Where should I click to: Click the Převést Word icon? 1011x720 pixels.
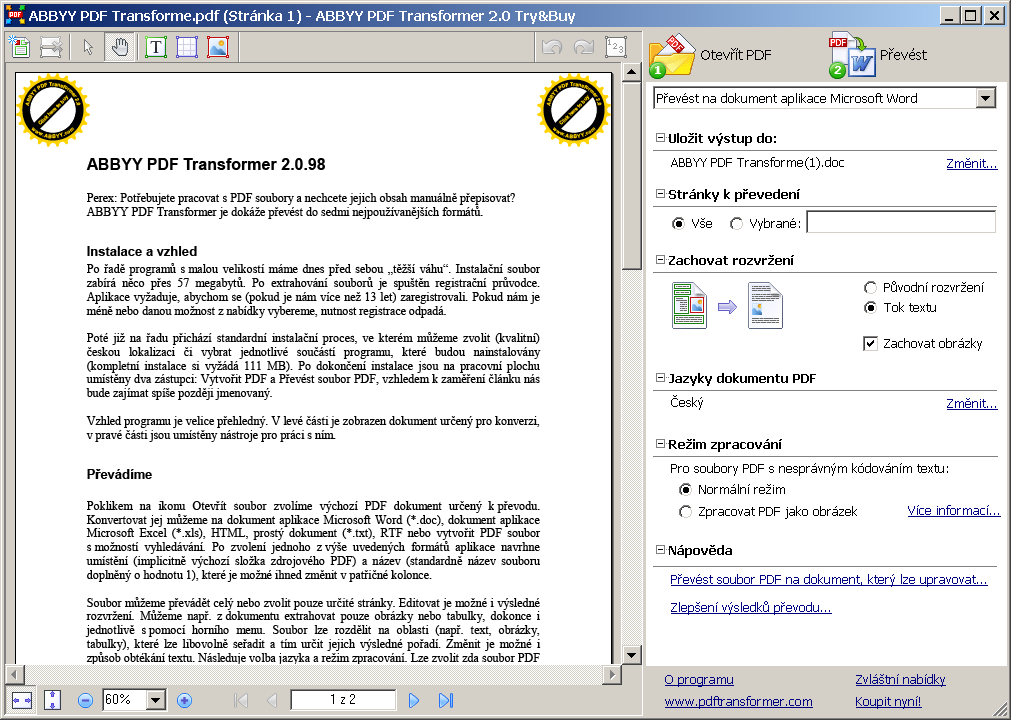(851, 55)
